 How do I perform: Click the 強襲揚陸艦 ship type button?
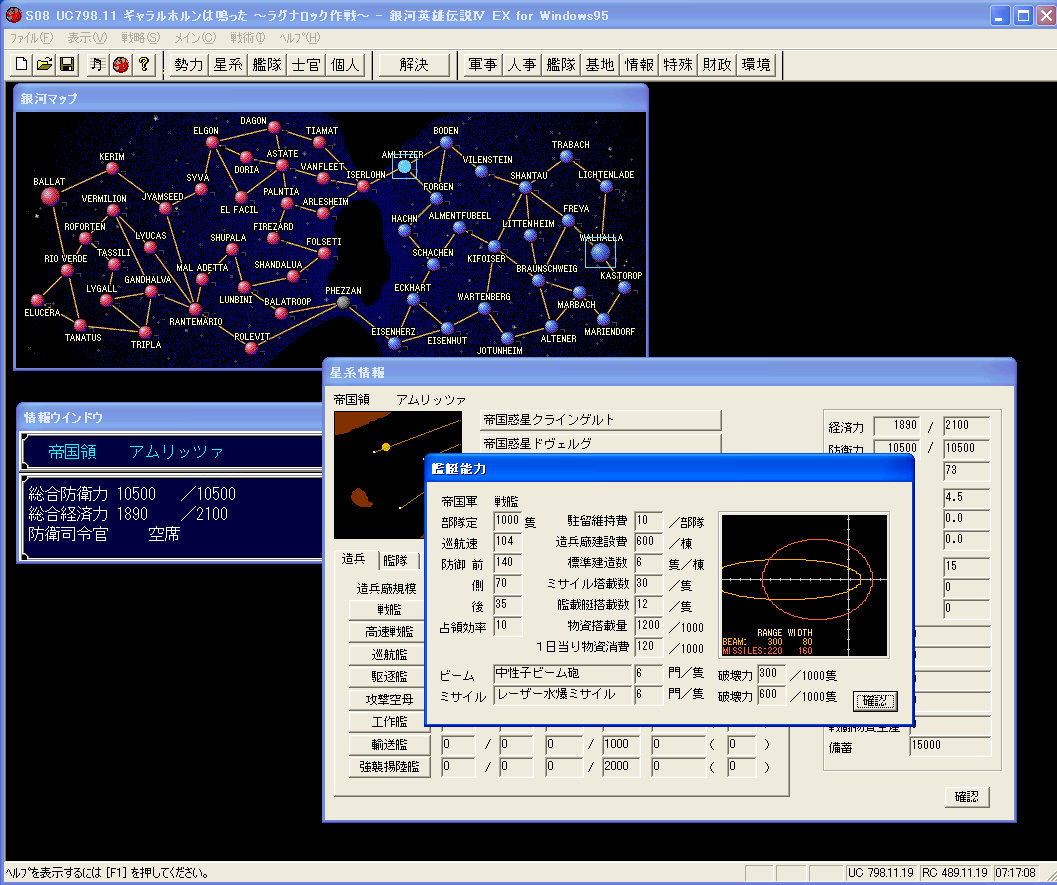[389, 767]
